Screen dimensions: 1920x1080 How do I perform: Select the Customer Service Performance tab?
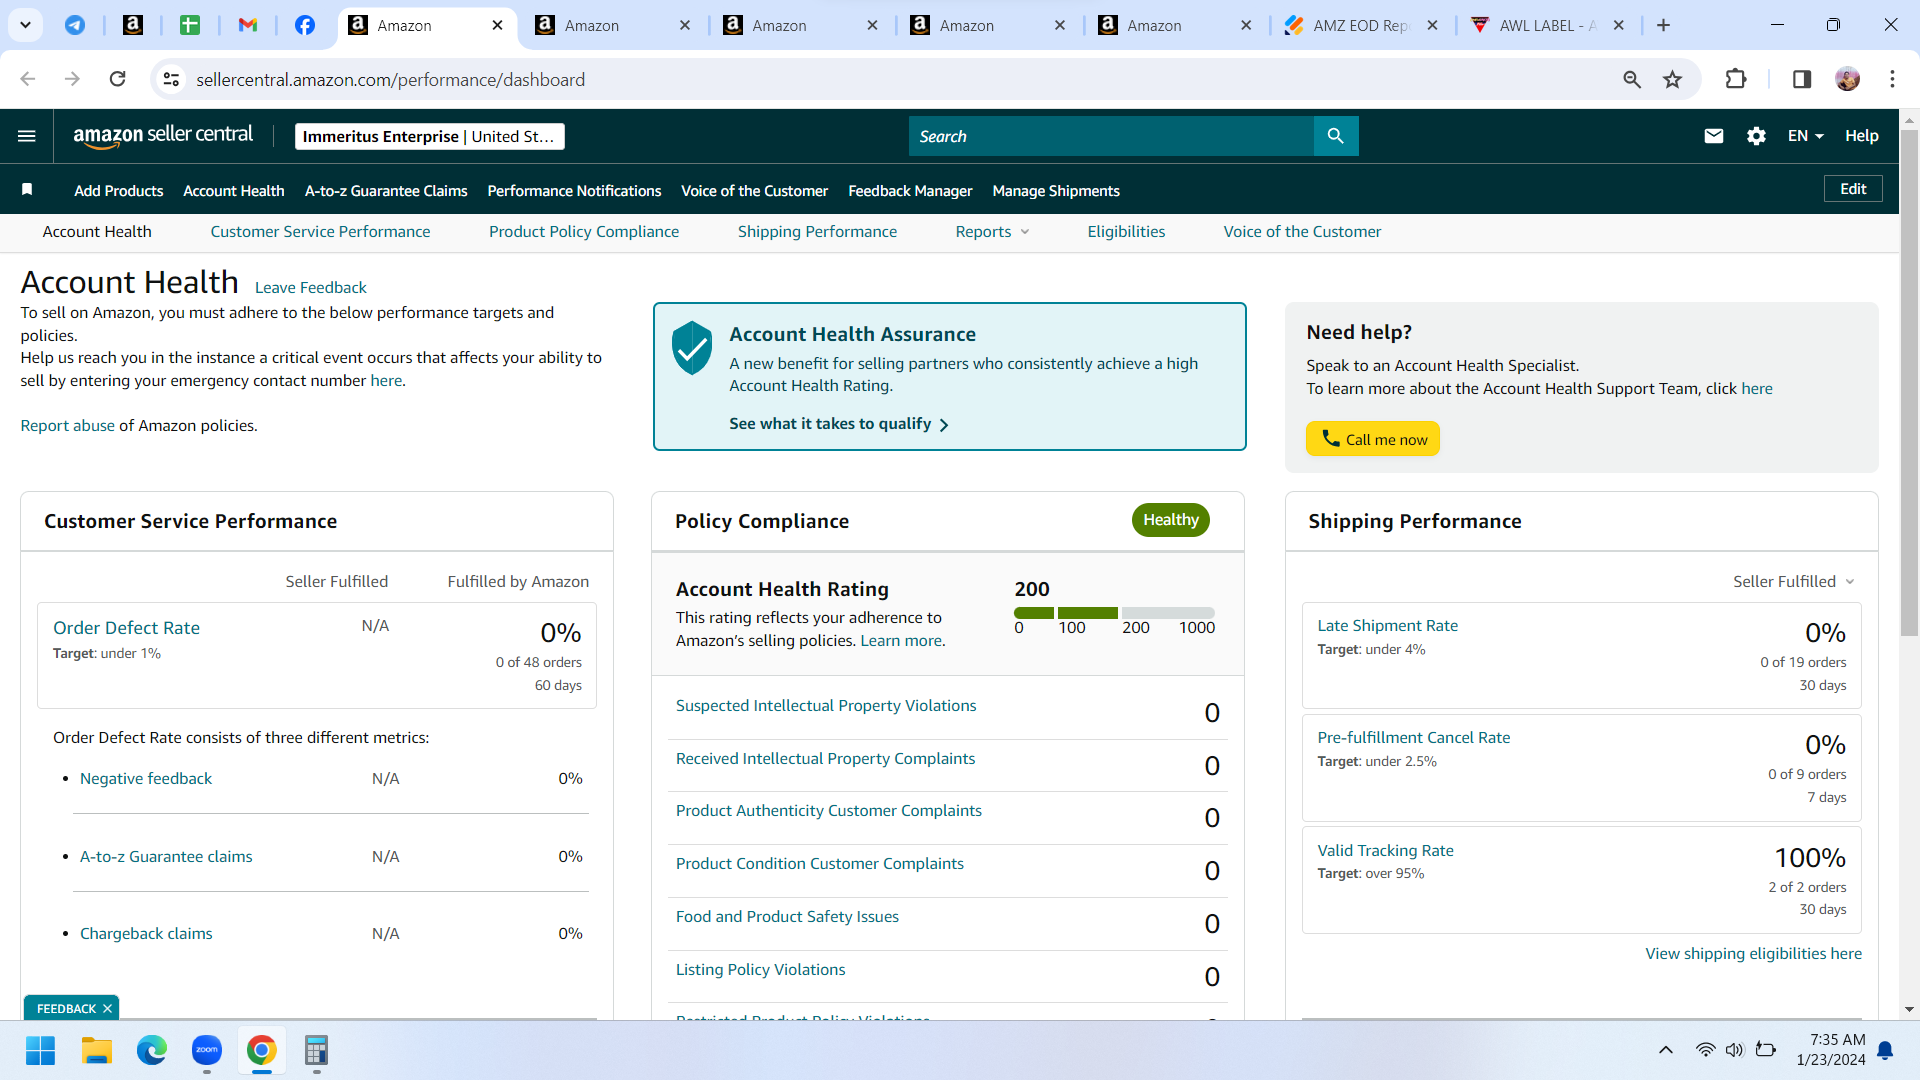tap(320, 232)
